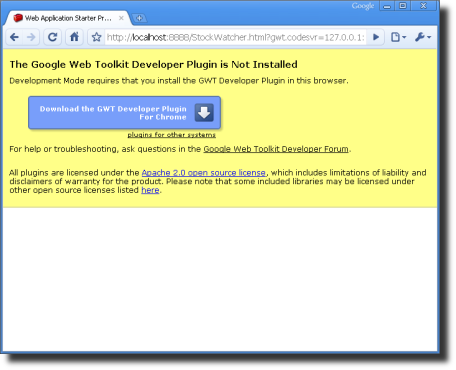Download the GWT Developer Plugin for Chrome
This screenshot has width=456, height=370.
point(124,113)
